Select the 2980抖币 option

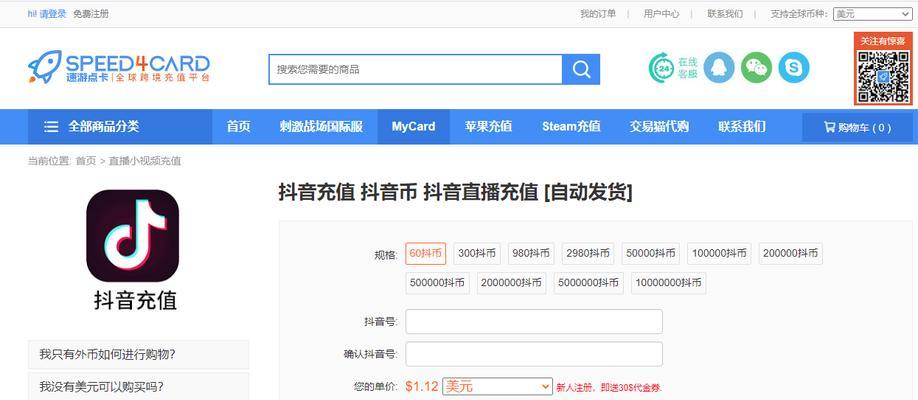588,254
